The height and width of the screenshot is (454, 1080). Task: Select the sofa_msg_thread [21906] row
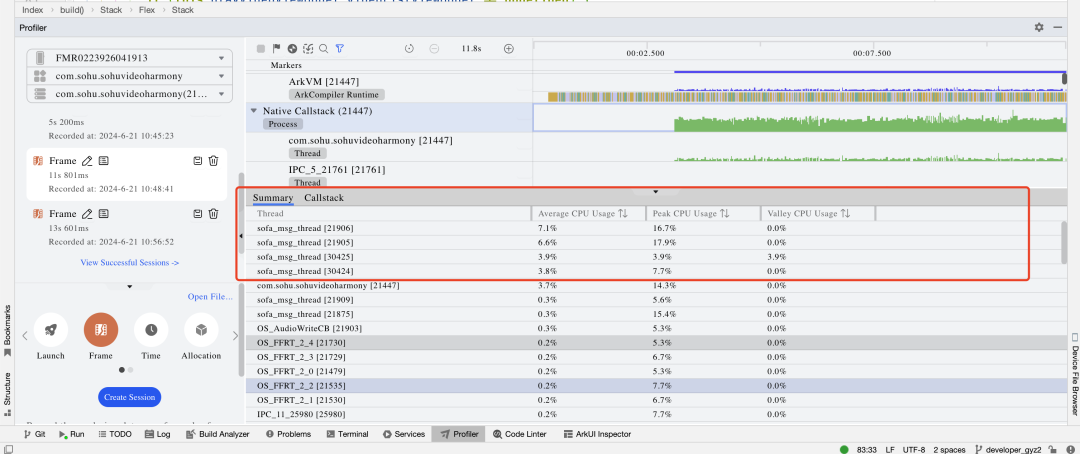tap(656, 227)
